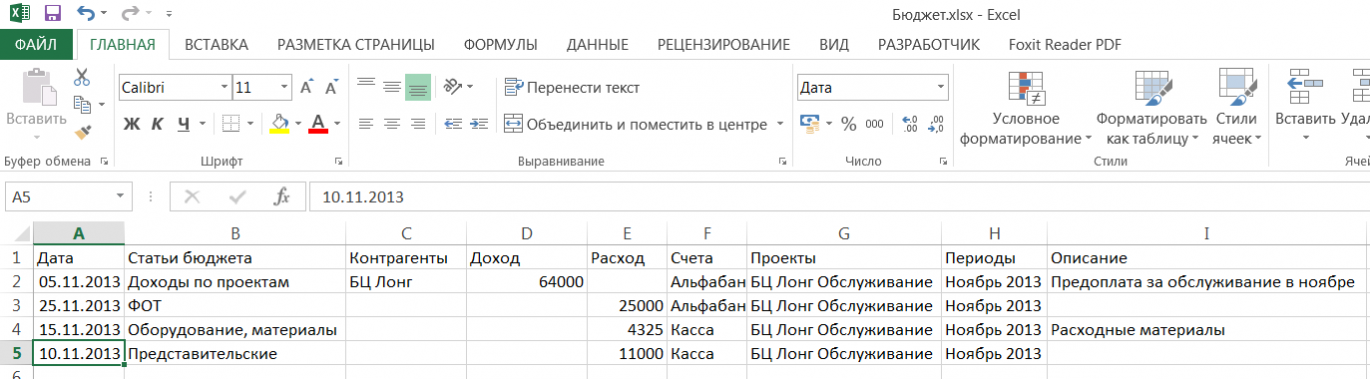Toggle bold (Ж) formatting
Image resolution: width=1370 pixels, height=379 pixels.
tap(131, 124)
